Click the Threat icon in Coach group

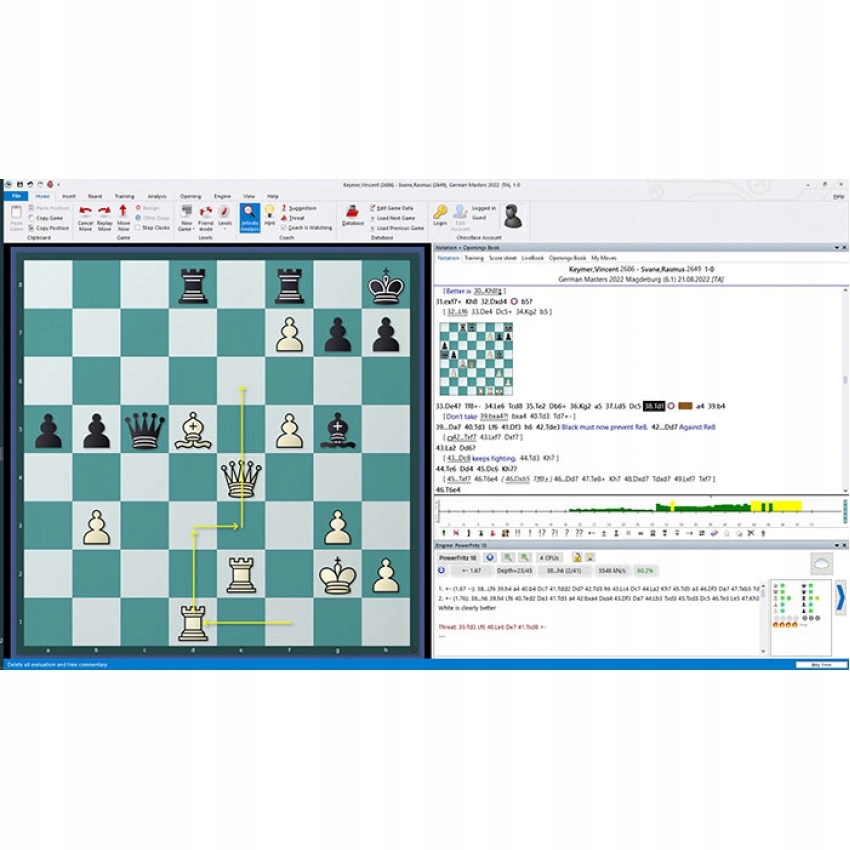285,215
